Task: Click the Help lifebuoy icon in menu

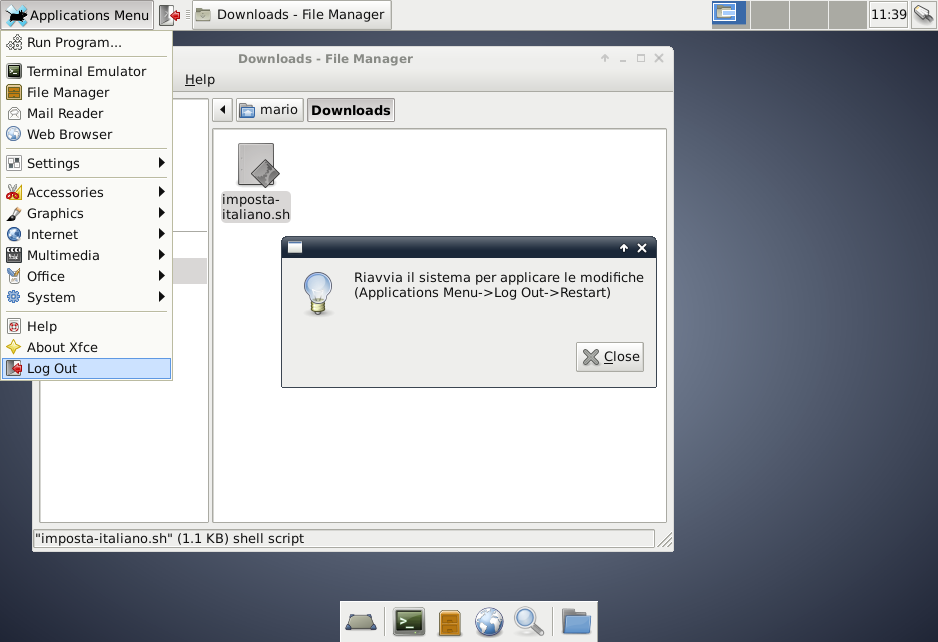Action: coord(14,326)
